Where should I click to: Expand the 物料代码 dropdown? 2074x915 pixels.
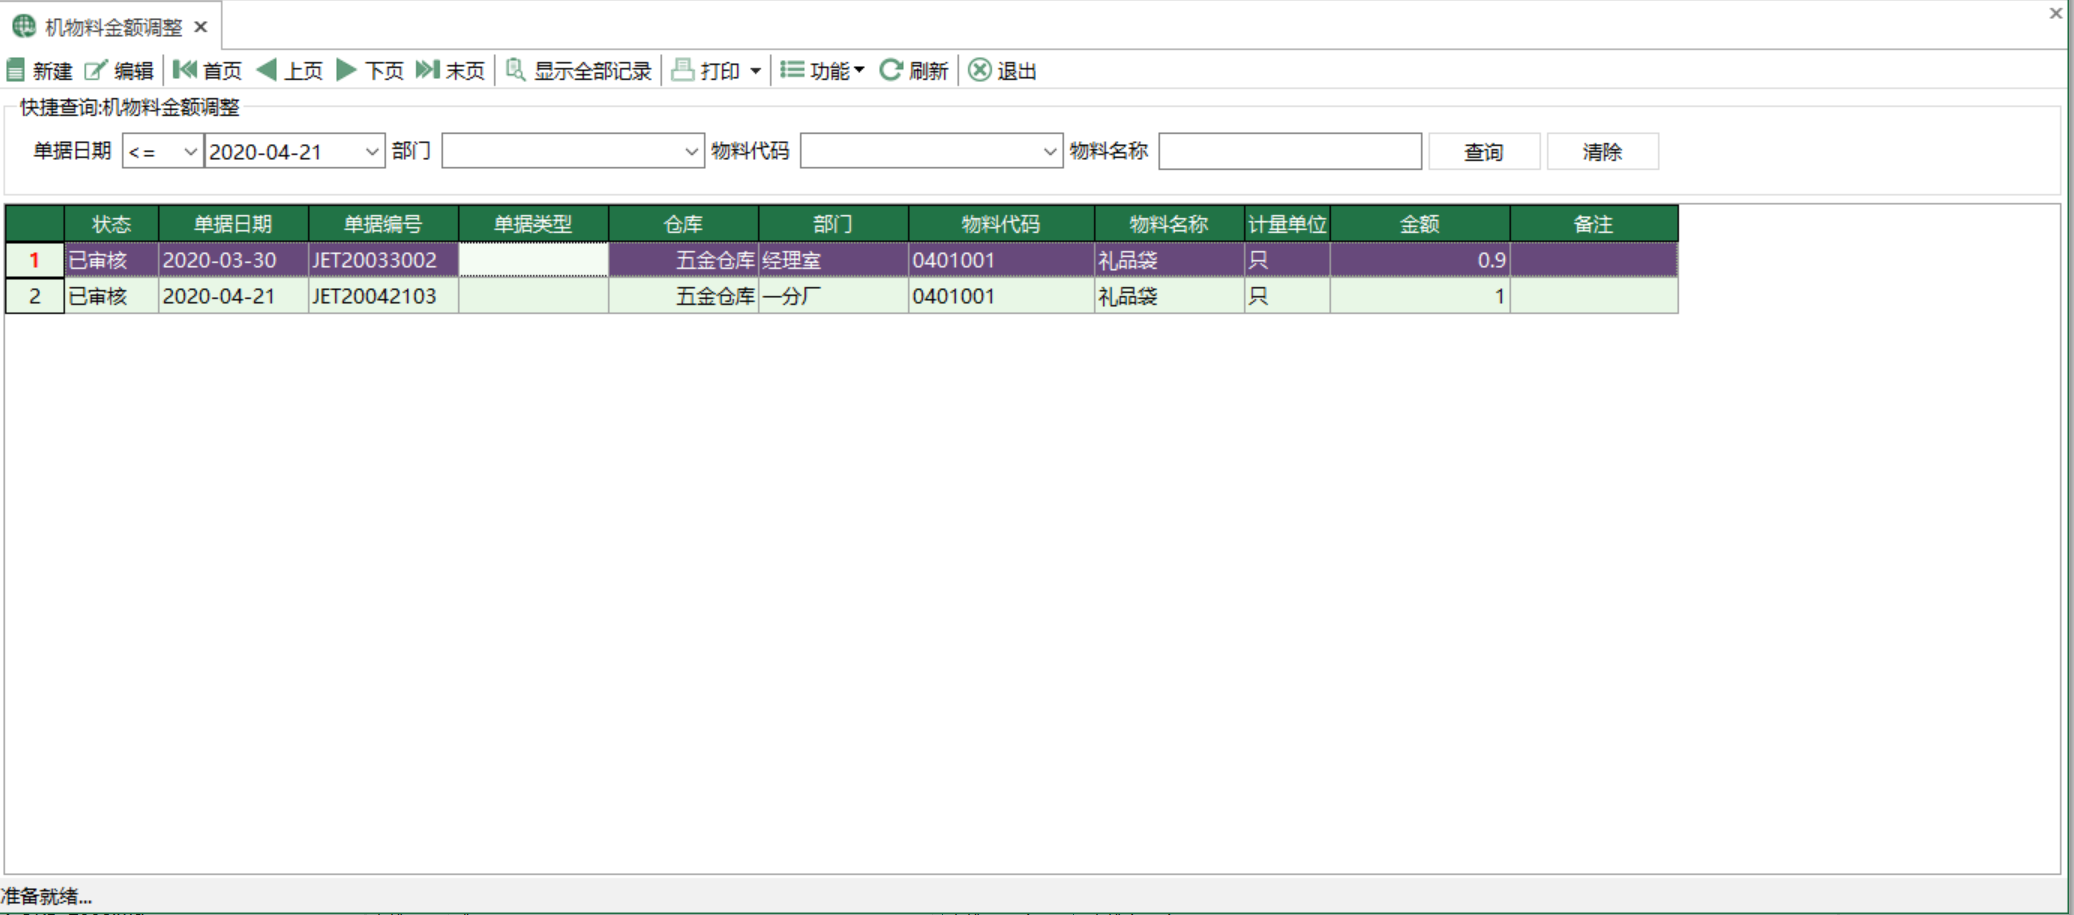(x=1049, y=152)
